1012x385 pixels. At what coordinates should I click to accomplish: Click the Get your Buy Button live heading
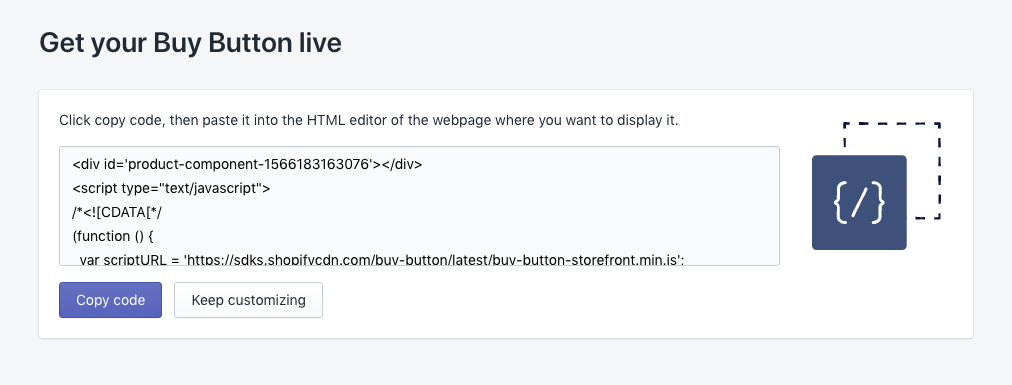click(190, 43)
